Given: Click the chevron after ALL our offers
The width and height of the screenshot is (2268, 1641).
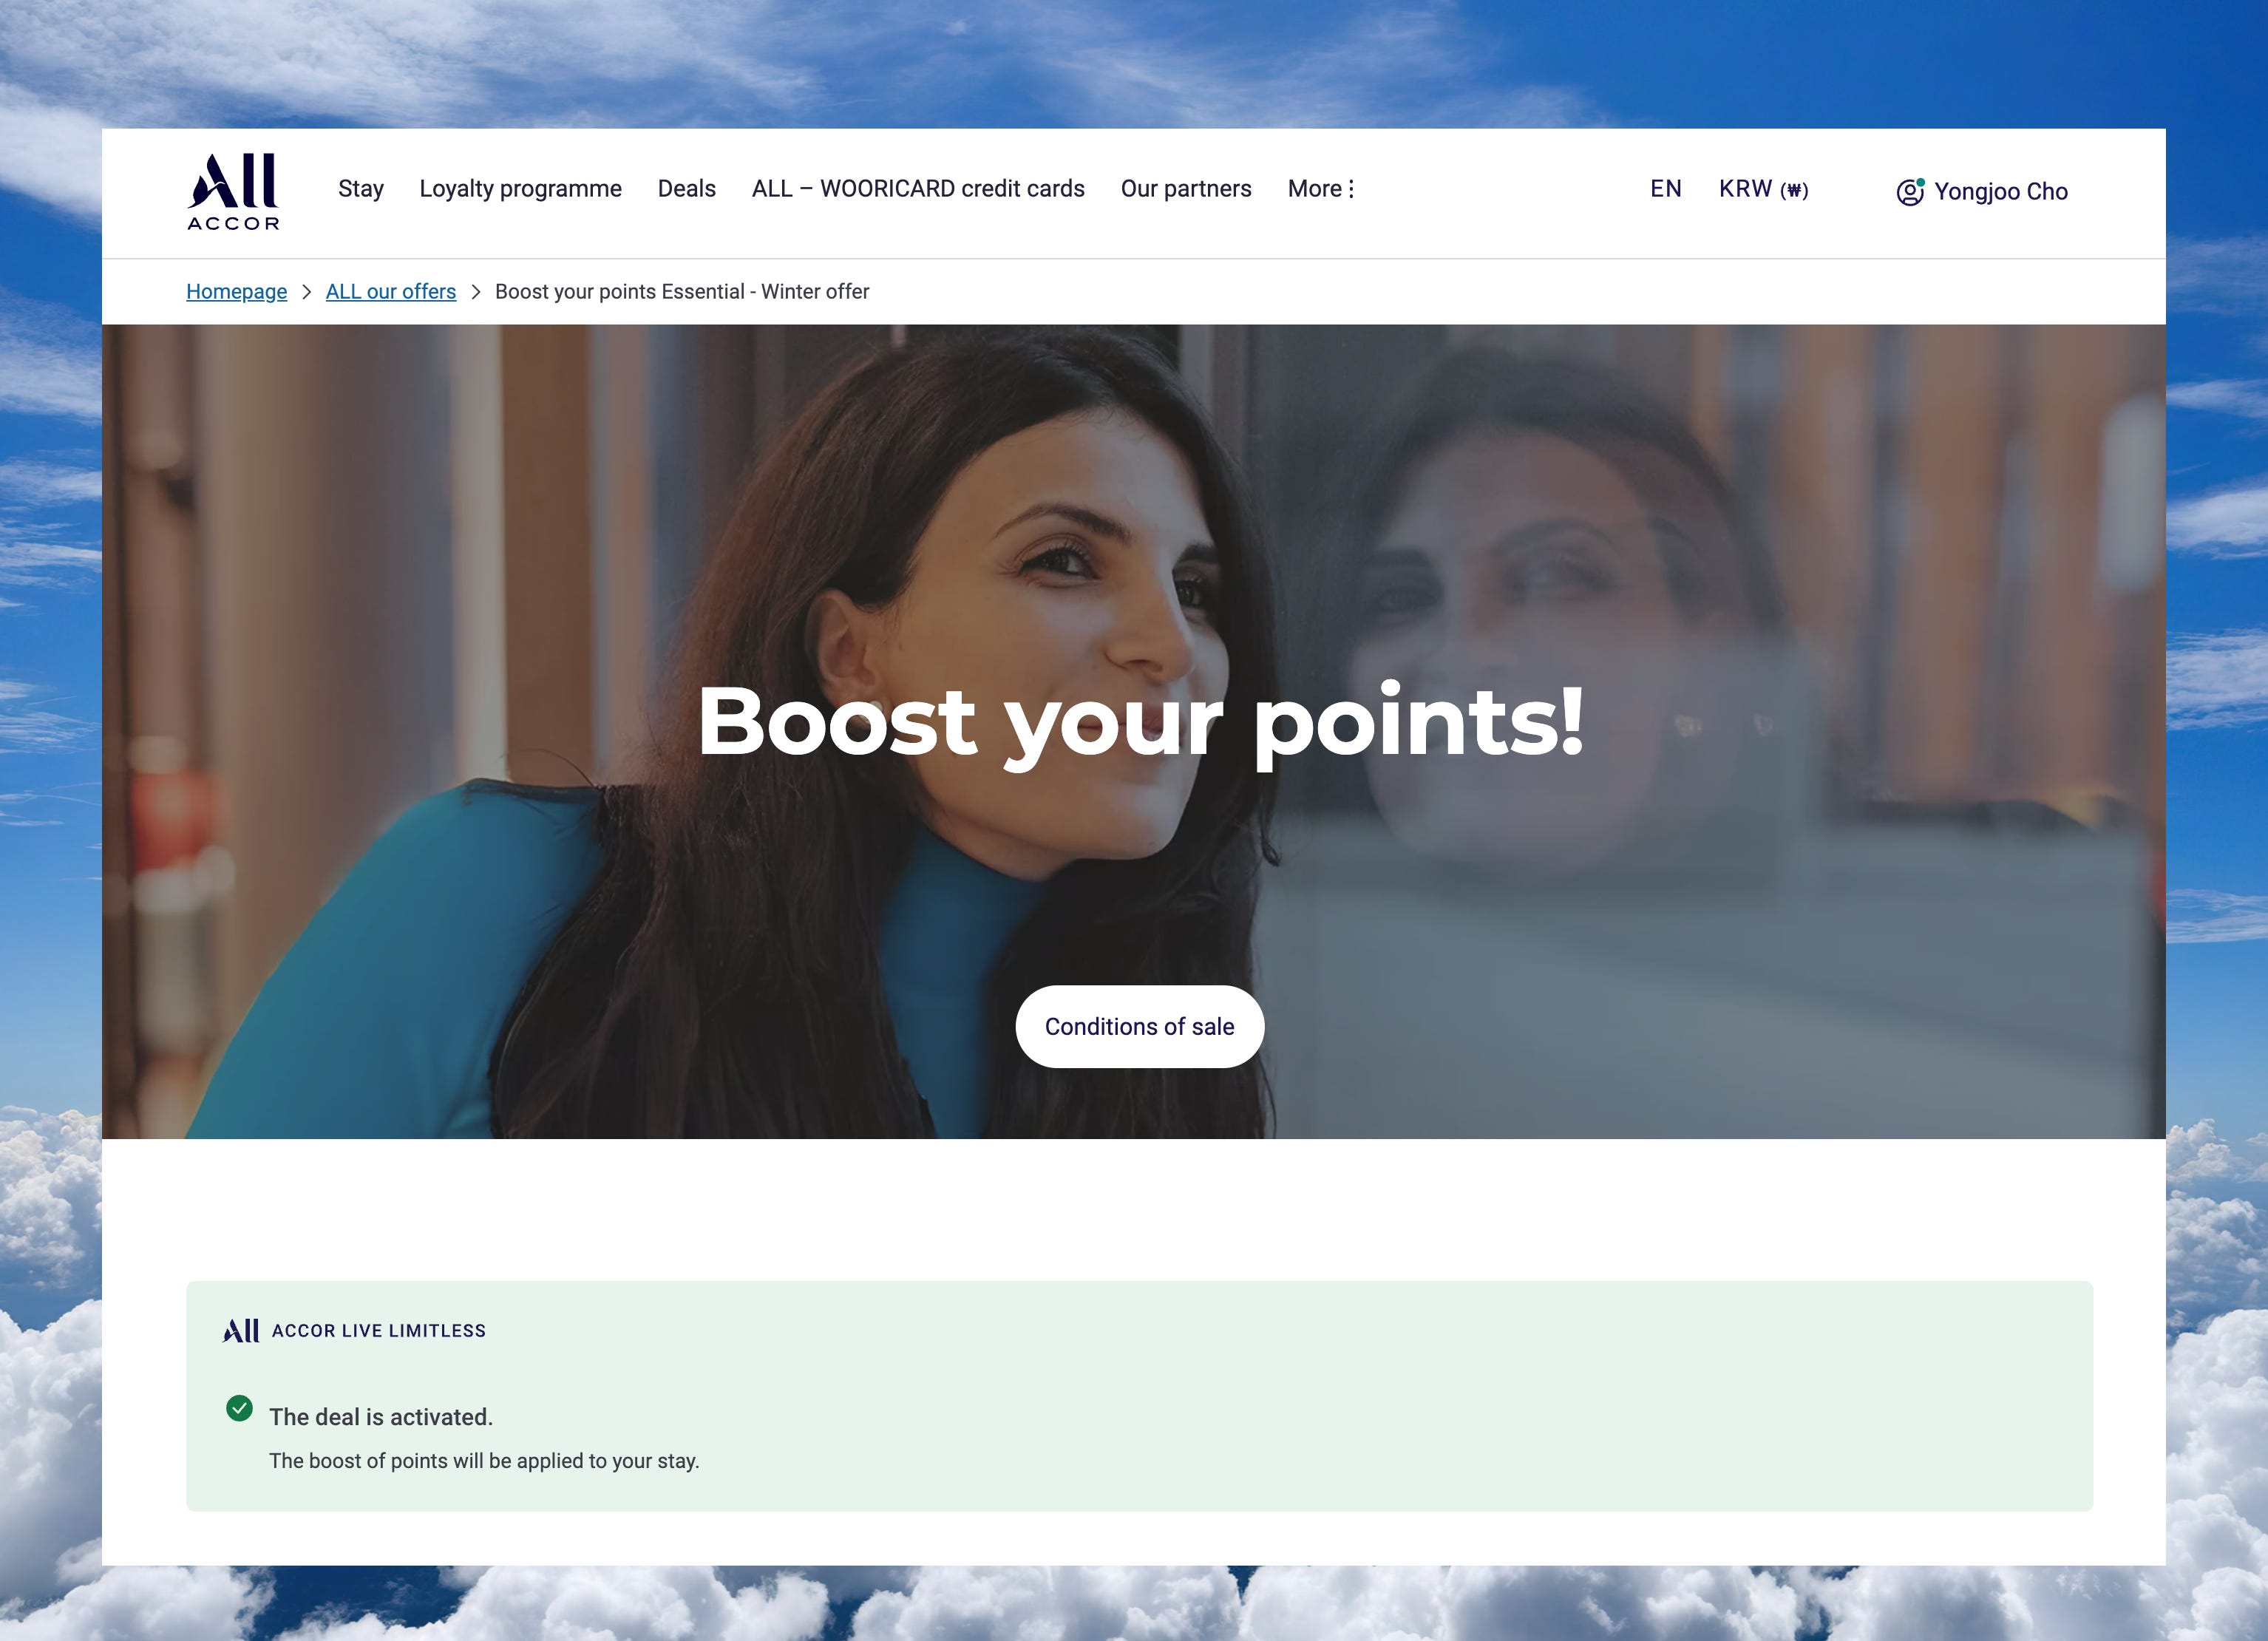Looking at the screenshot, I should 476,291.
